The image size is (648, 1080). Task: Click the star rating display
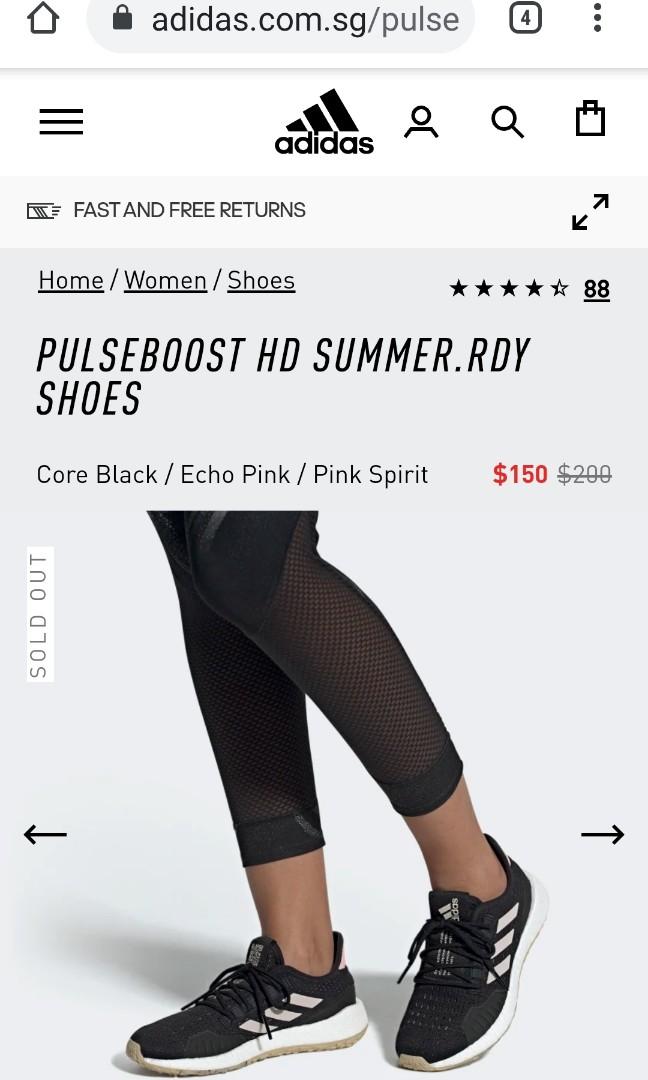click(x=509, y=288)
